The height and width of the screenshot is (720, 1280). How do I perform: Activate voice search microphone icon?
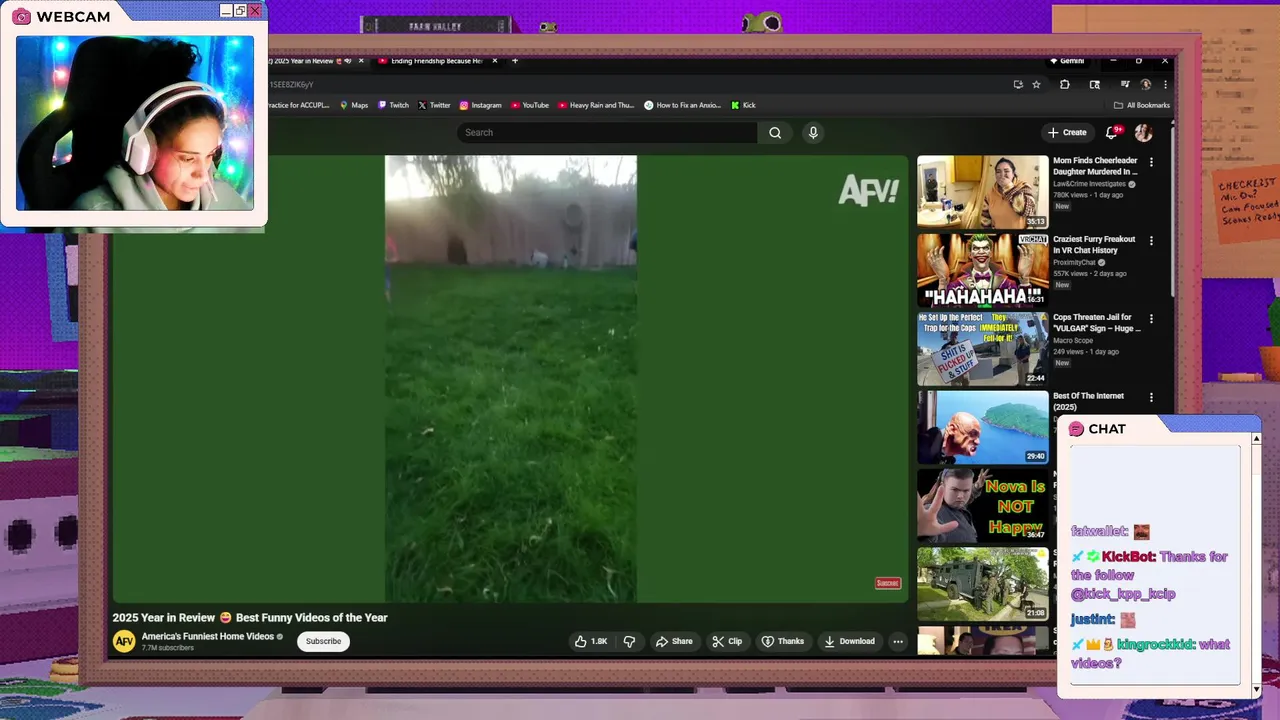pos(813,132)
